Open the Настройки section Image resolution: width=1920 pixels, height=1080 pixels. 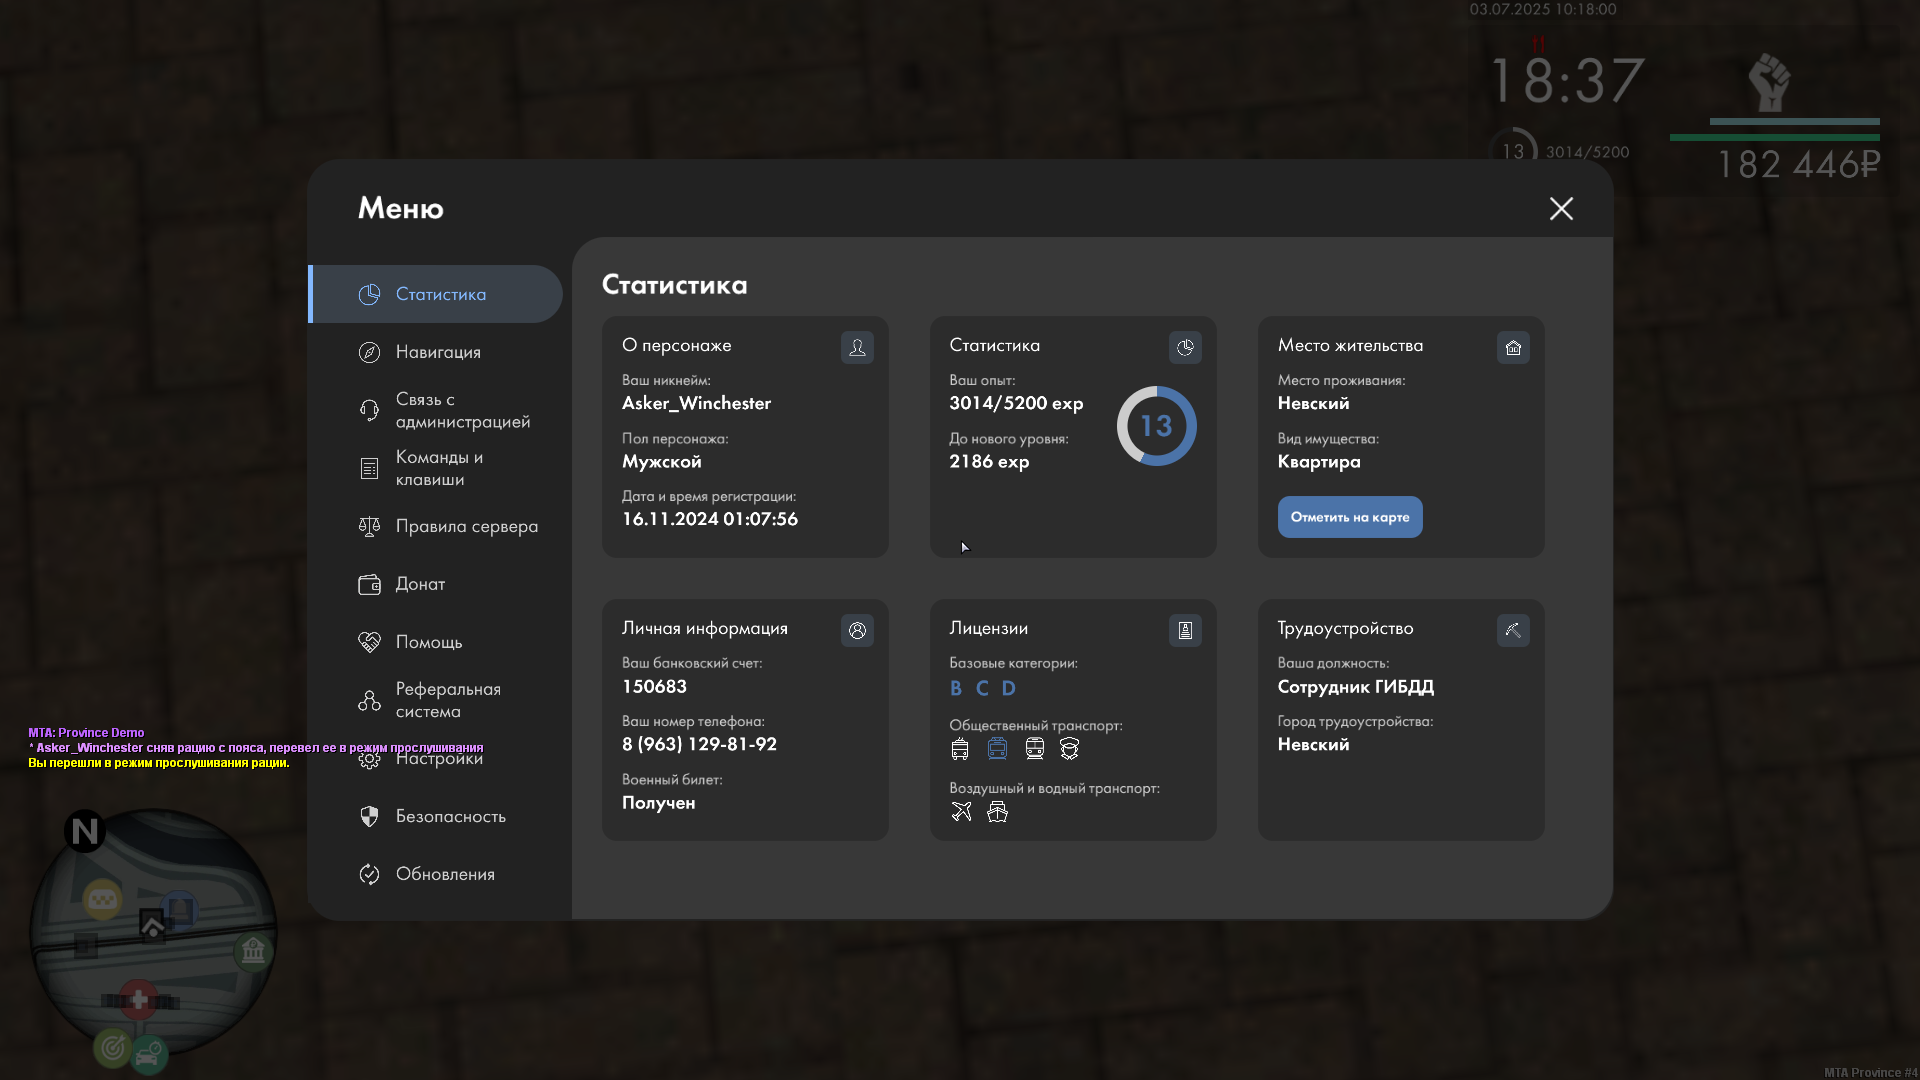coord(436,758)
